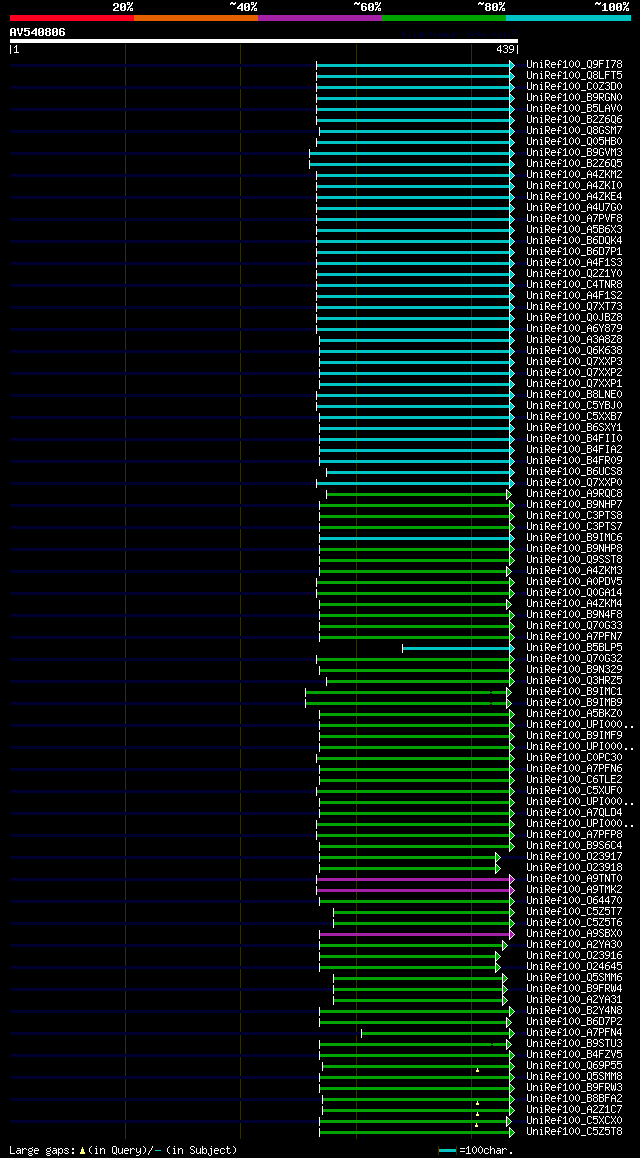Select the query name AV540806
This screenshot has width=640, height=1158.
point(37,32)
